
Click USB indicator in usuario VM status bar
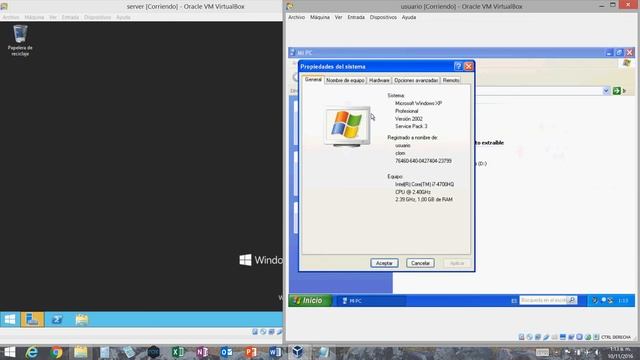546,337
